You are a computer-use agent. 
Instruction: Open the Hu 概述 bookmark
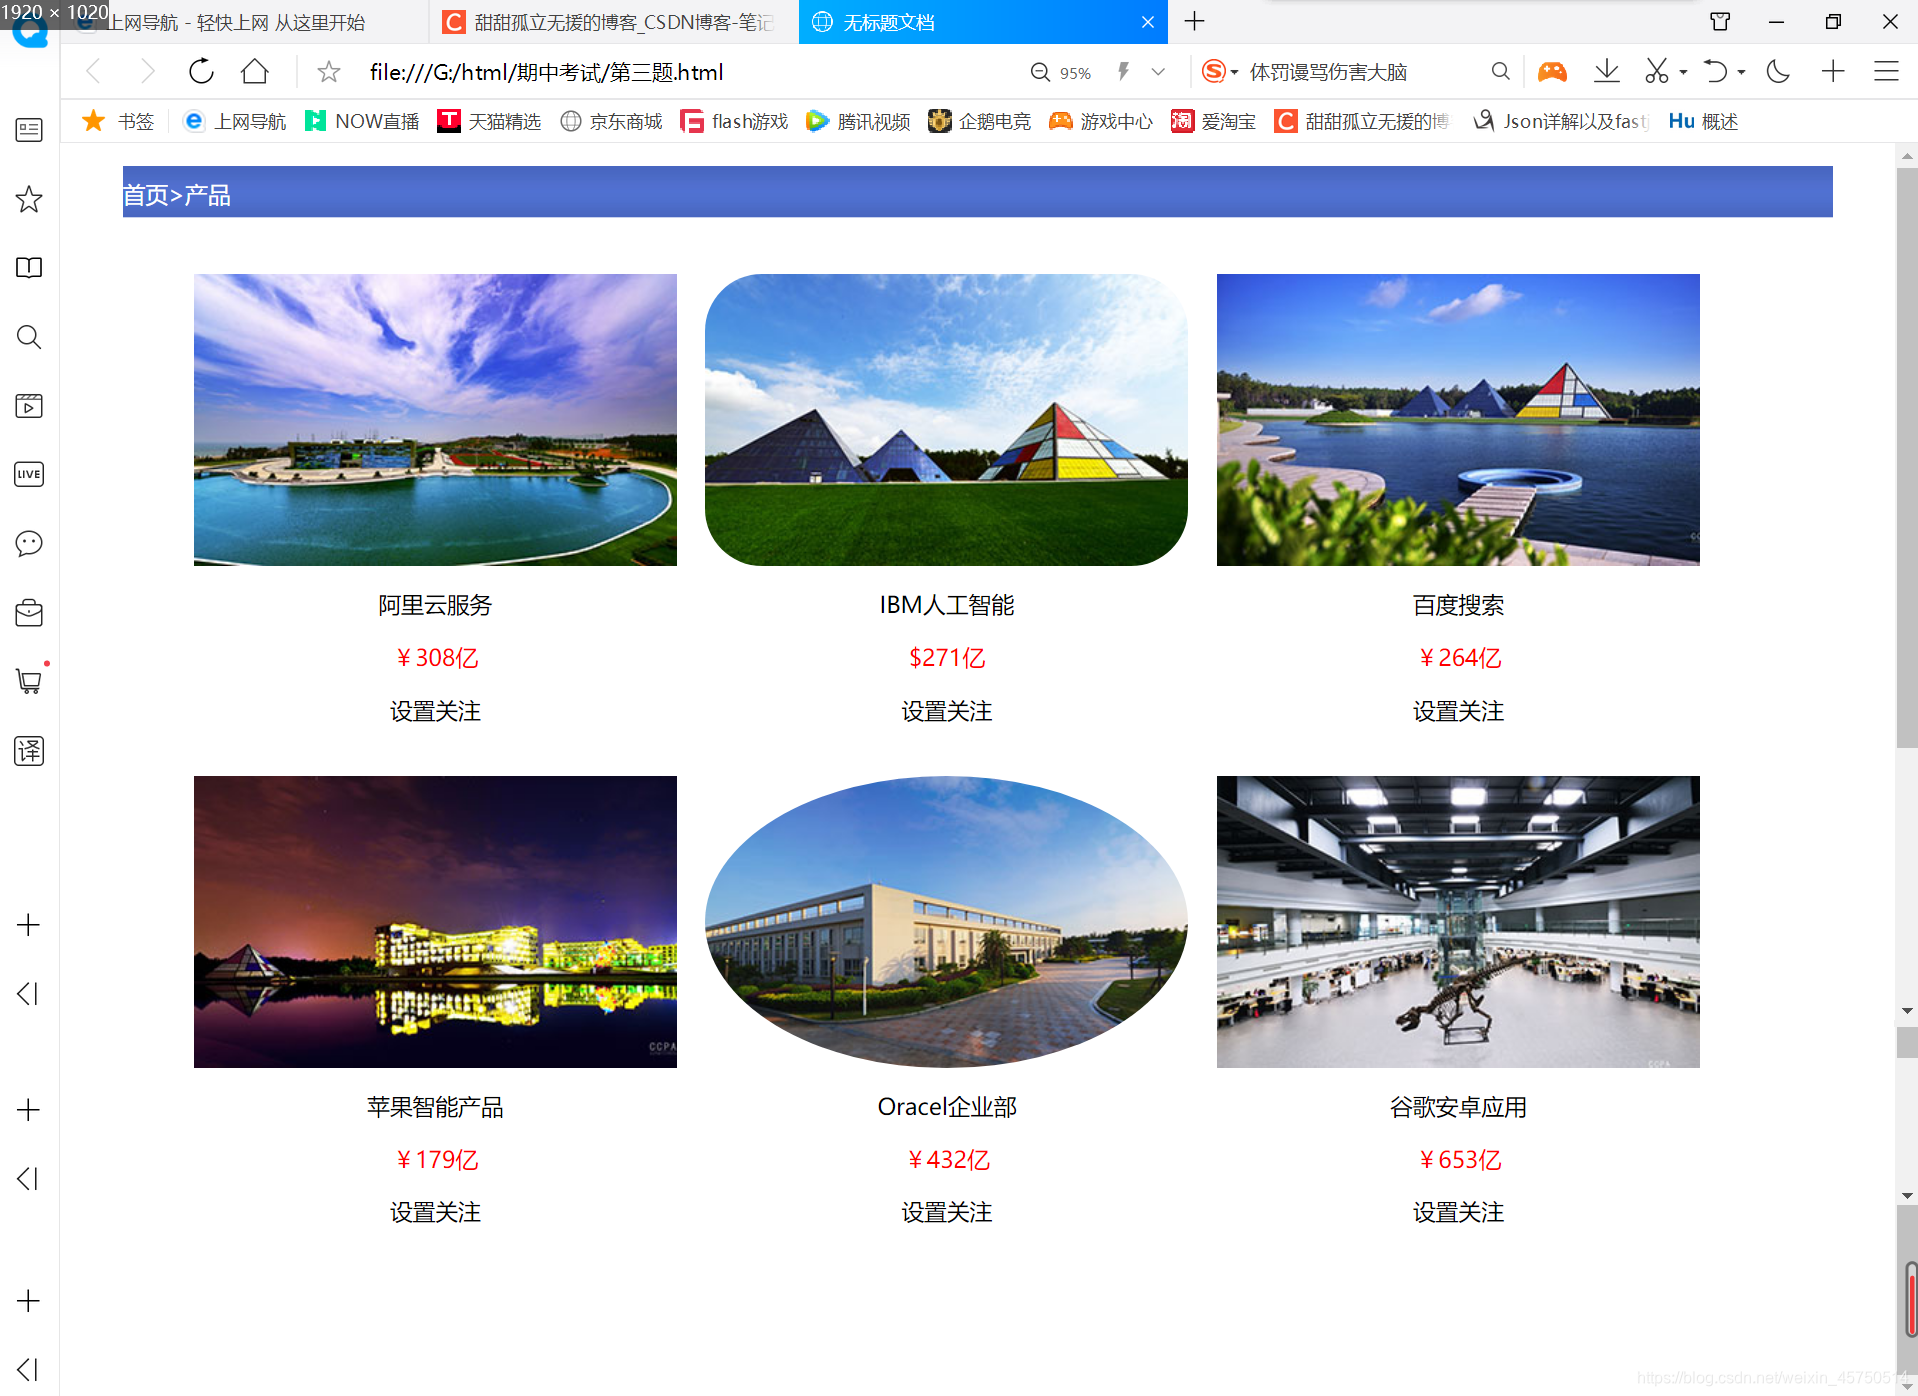click(1703, 121)
